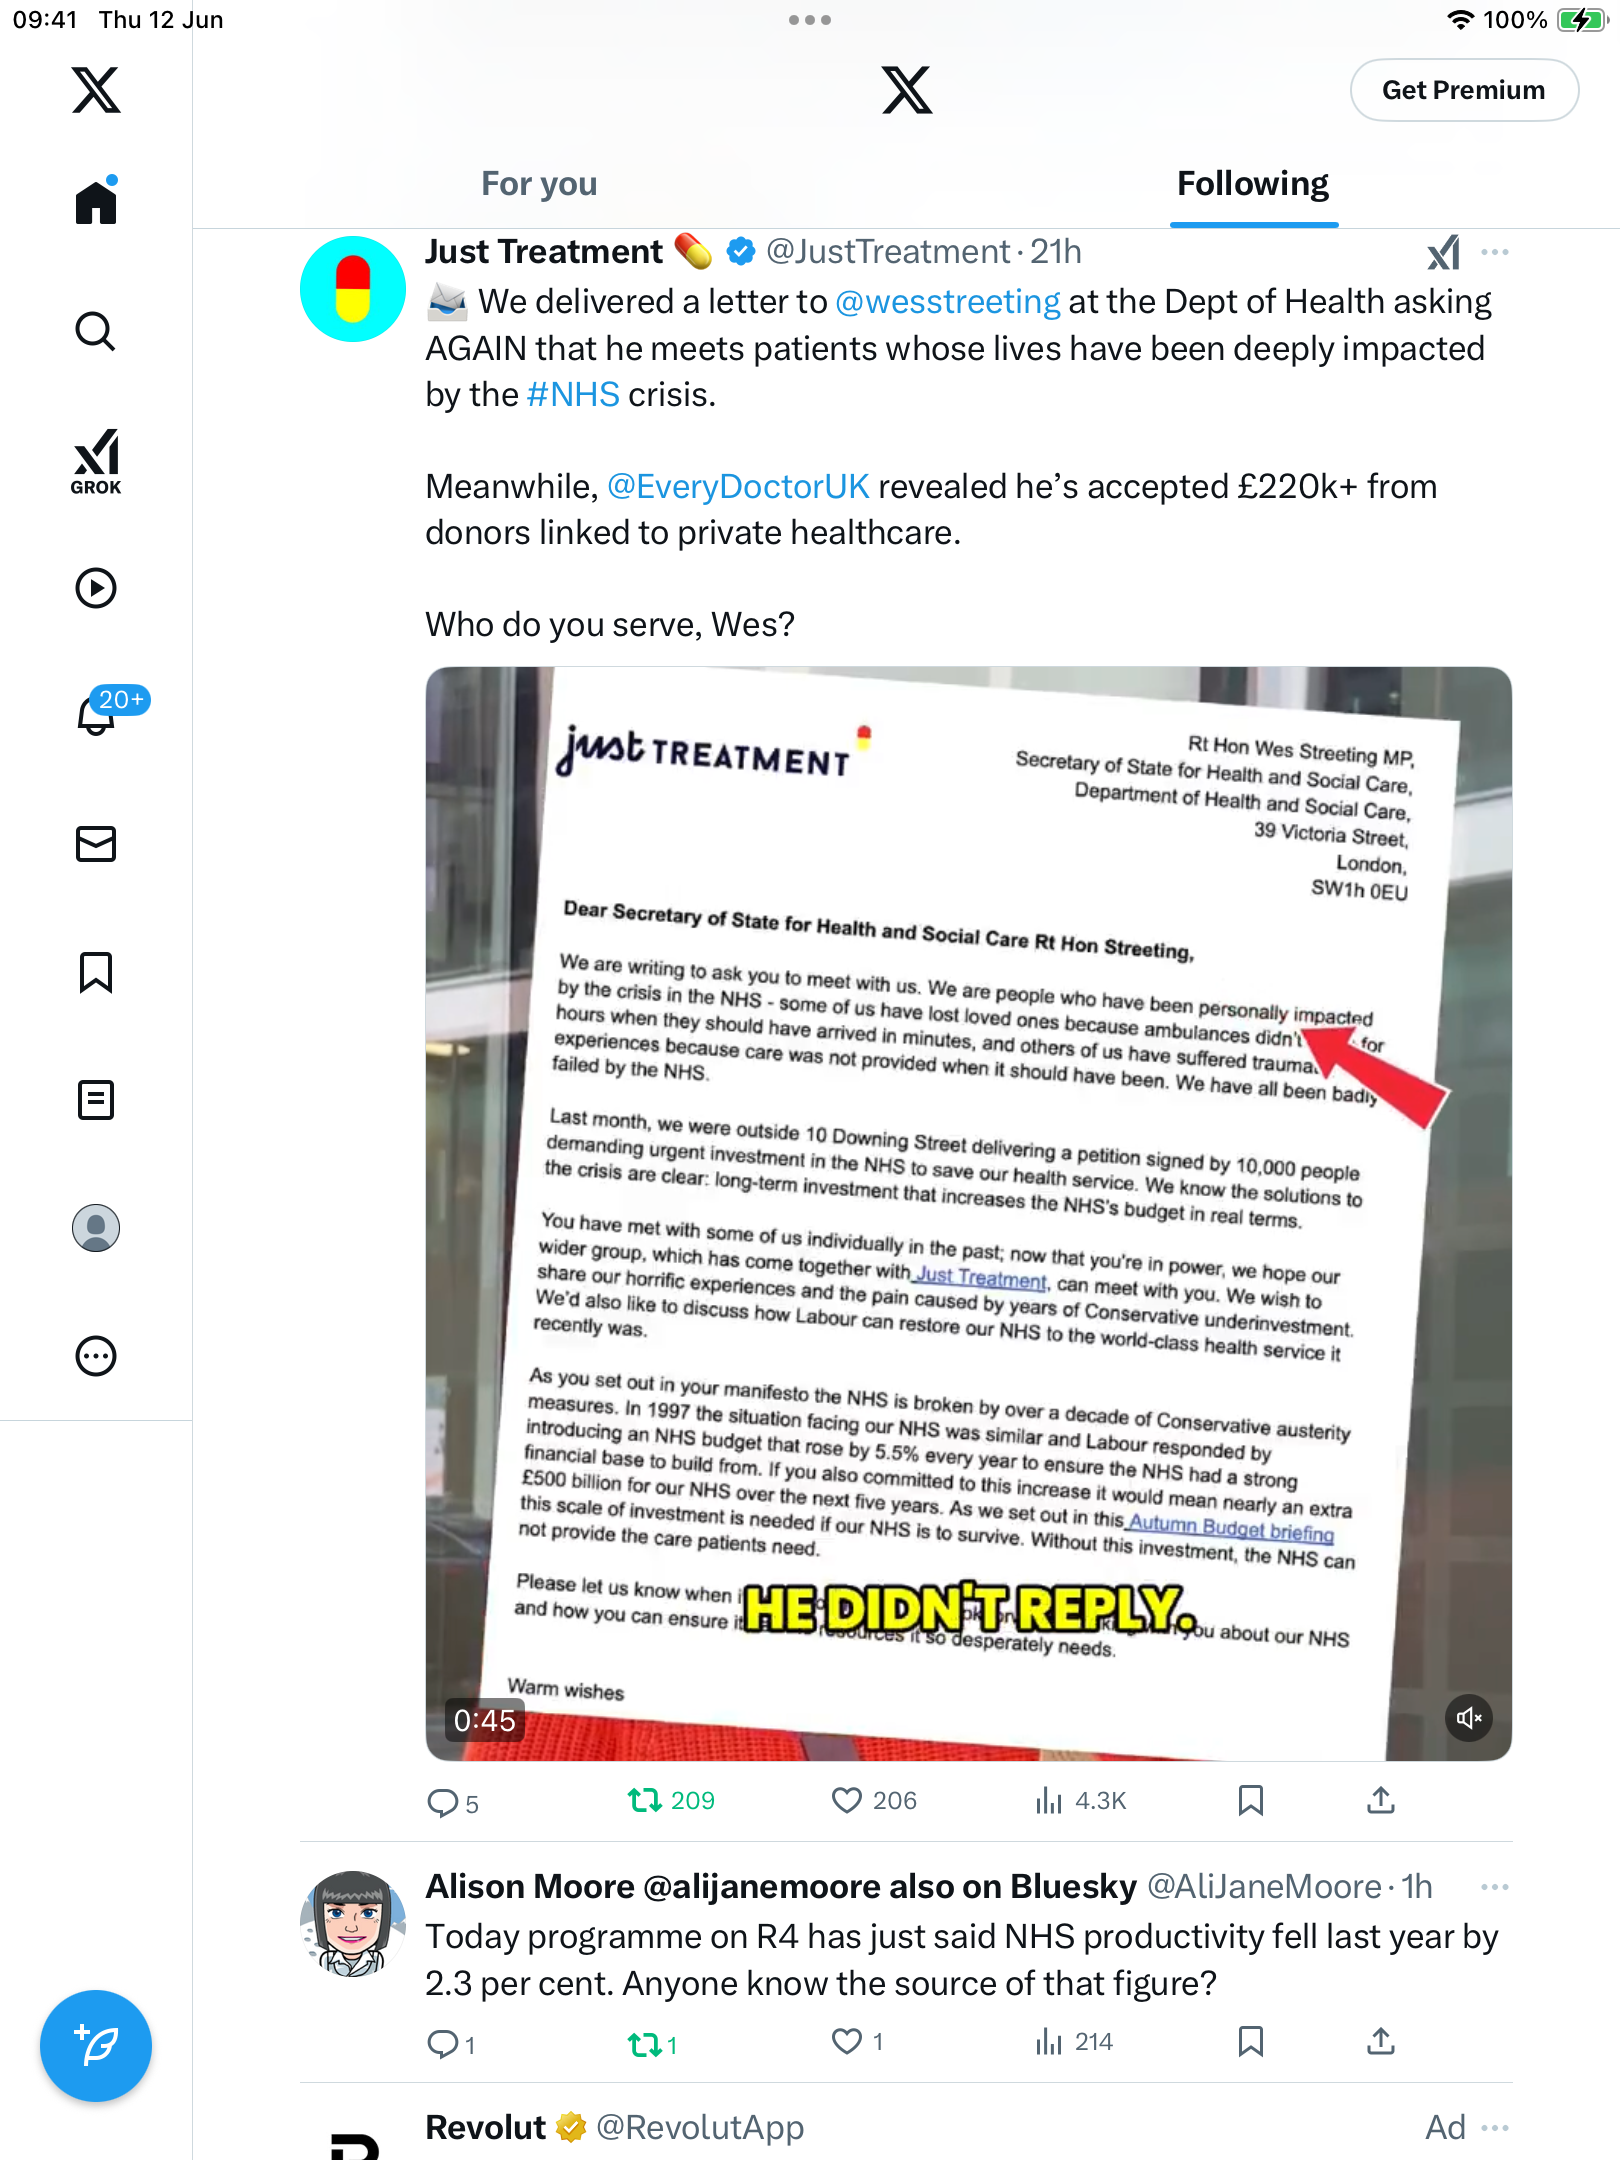Screen dimensions: 1620x2160
Task: Open Bookmarks in the sidebar
Action: click(96, 972)
